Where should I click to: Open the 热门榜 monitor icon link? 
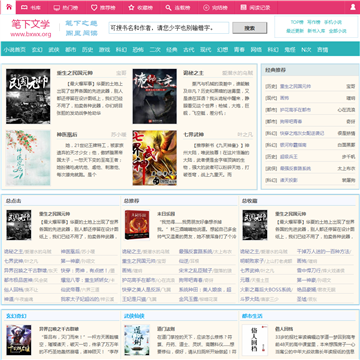click(66, 7)
